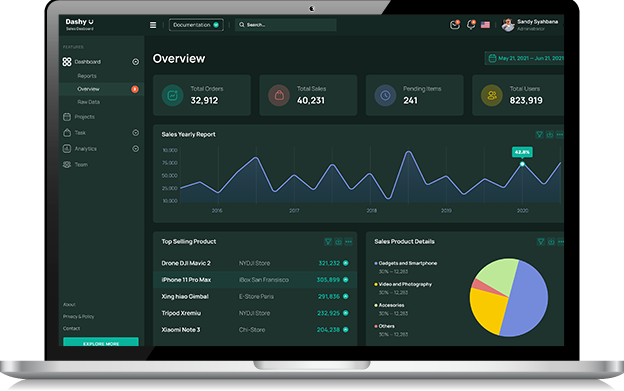This screenshot has height=391, width=624.
Task: Click the Tripod Xremiu product name
Action: [181, 313]
